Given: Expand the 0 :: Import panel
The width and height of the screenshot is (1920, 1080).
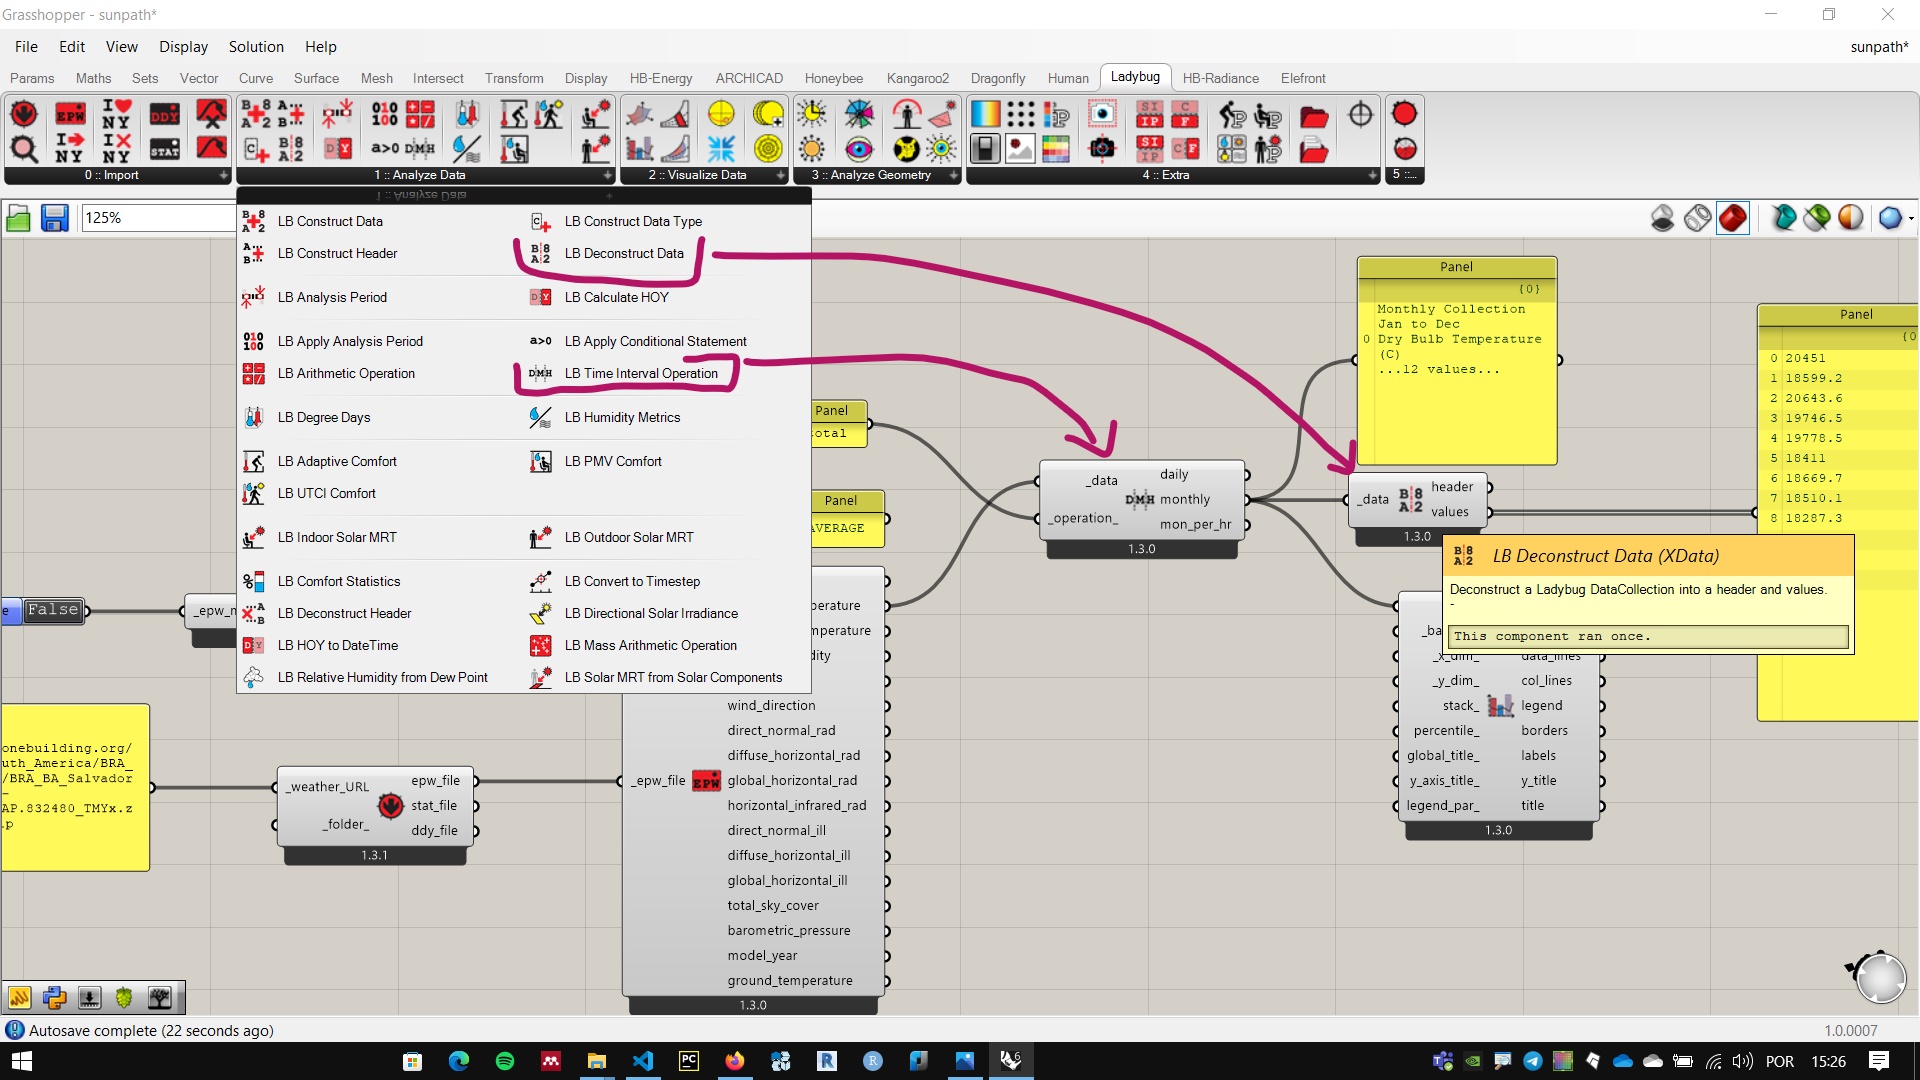Looking at the screenshot, I should pos(224,175).
